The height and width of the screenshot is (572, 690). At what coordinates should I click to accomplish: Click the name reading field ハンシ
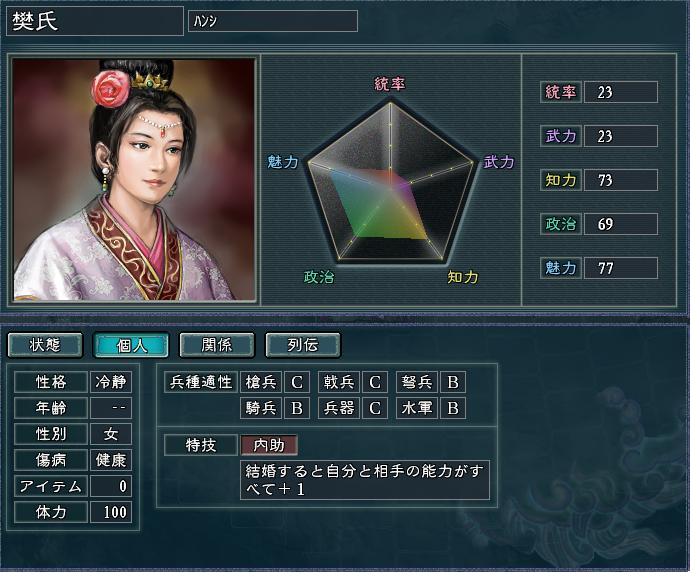273,21
